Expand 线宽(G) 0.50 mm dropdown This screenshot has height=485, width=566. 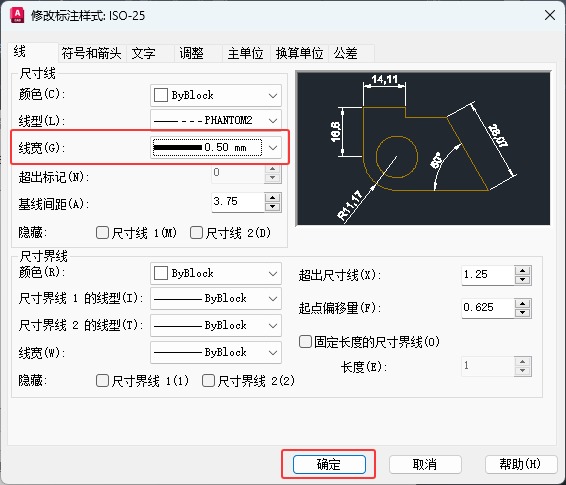[x=216, y=148]
